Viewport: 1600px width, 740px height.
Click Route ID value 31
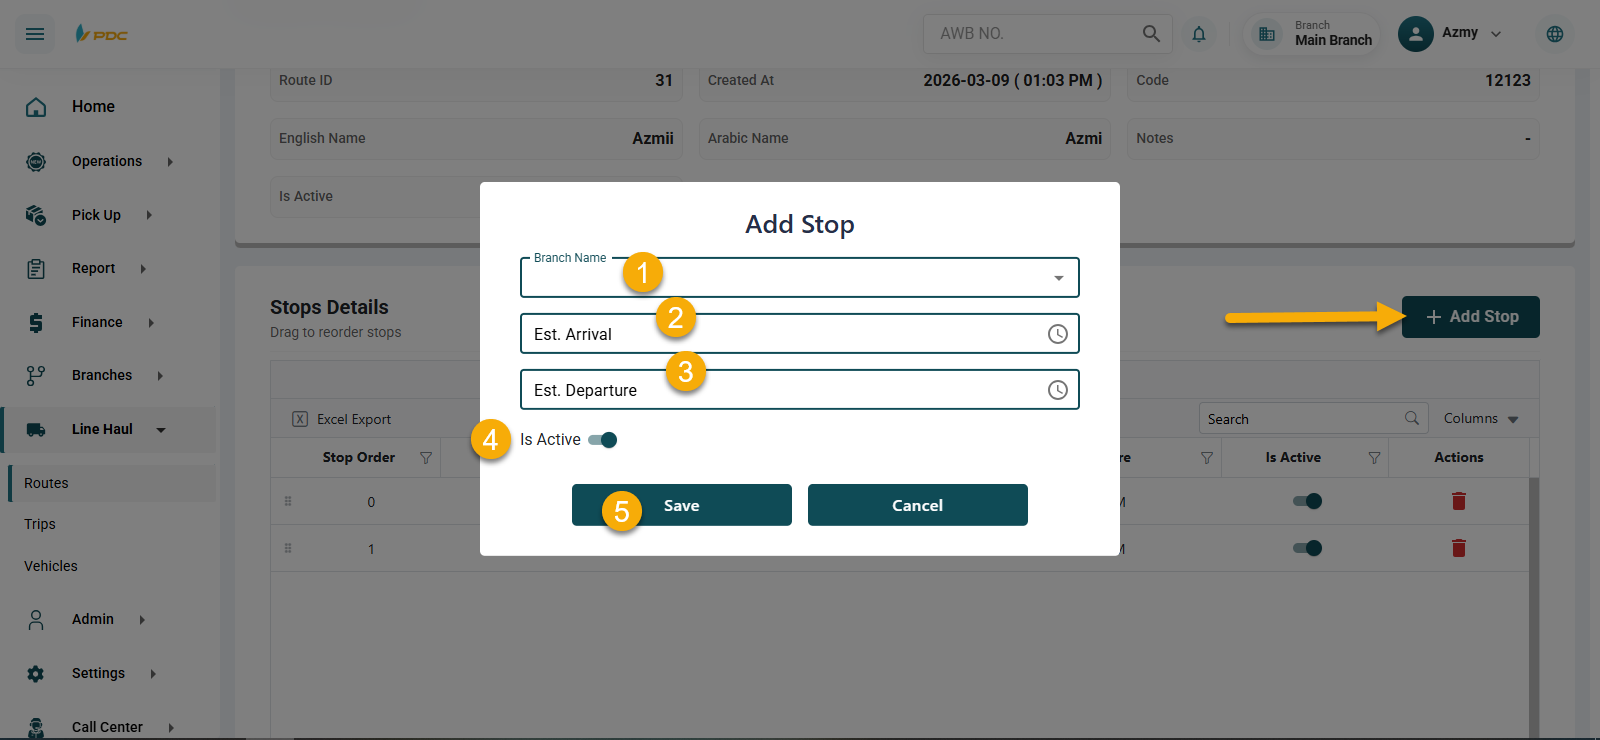coord(664,80)
